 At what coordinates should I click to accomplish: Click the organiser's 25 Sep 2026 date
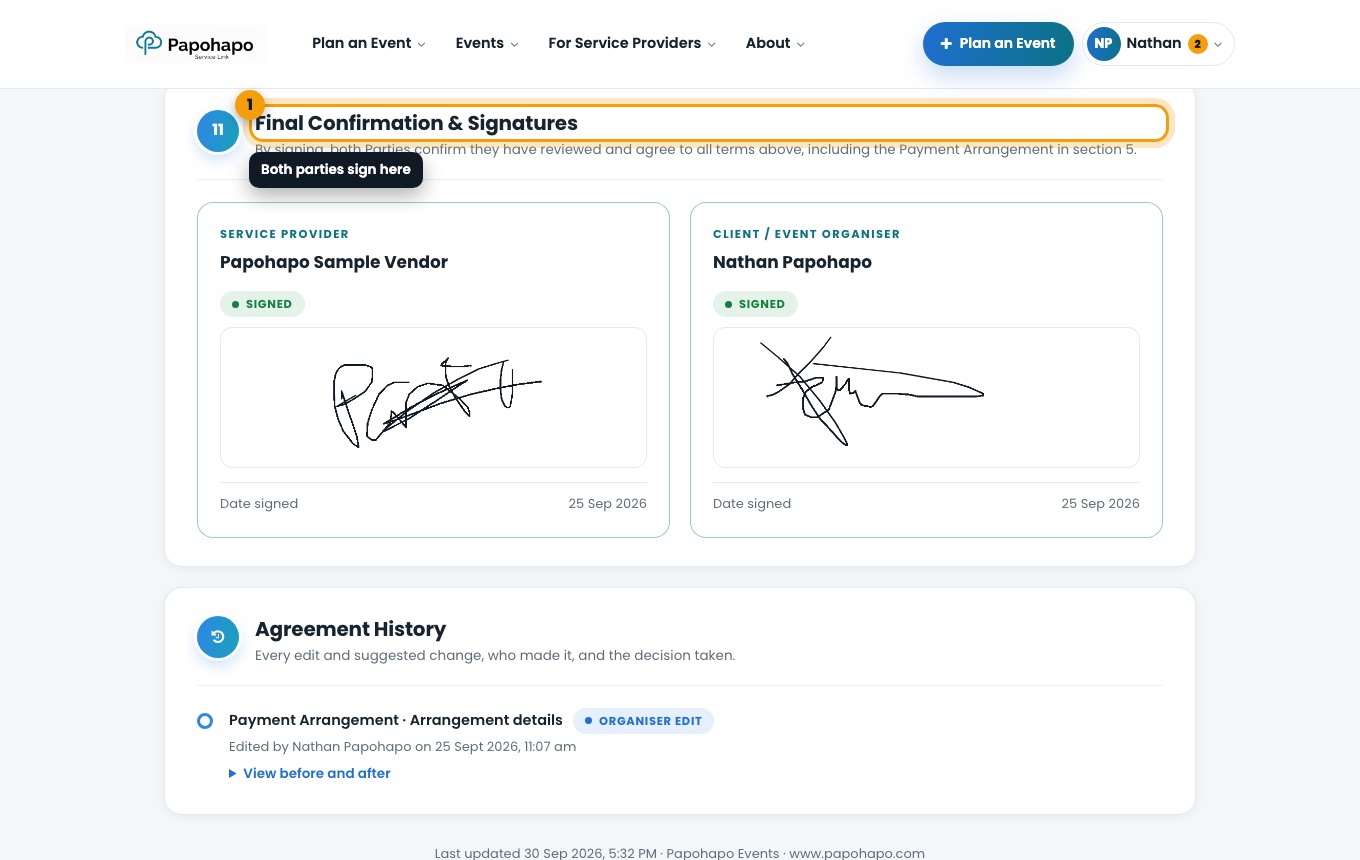click(1100, 503)
